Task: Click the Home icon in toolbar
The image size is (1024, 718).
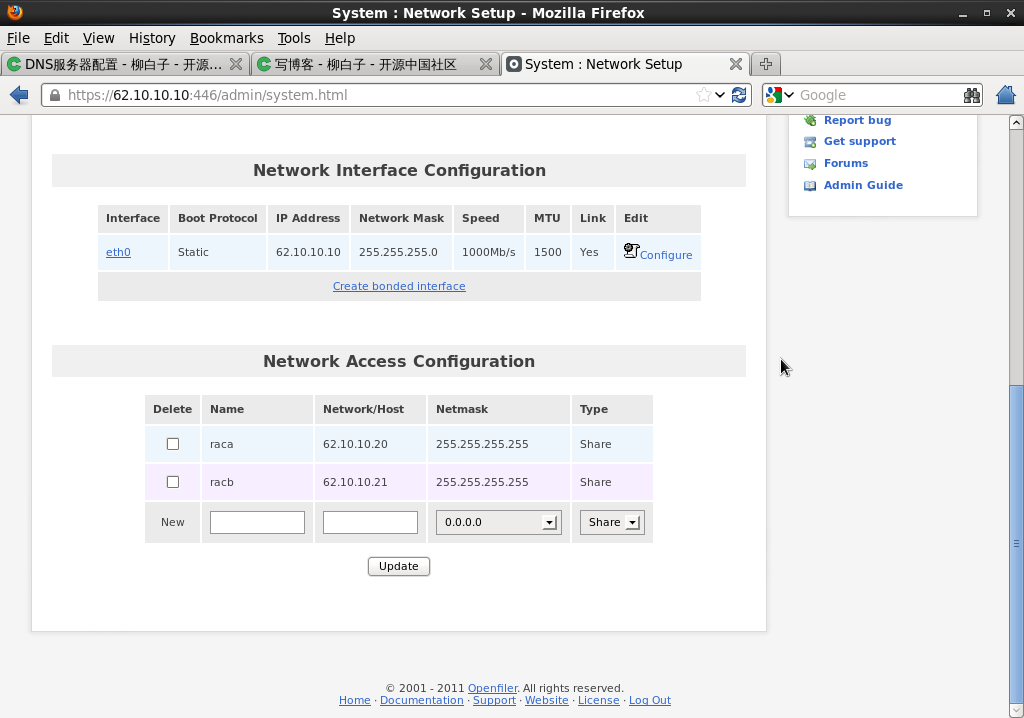Action: pyautogui.click(x=1006, y=95)
